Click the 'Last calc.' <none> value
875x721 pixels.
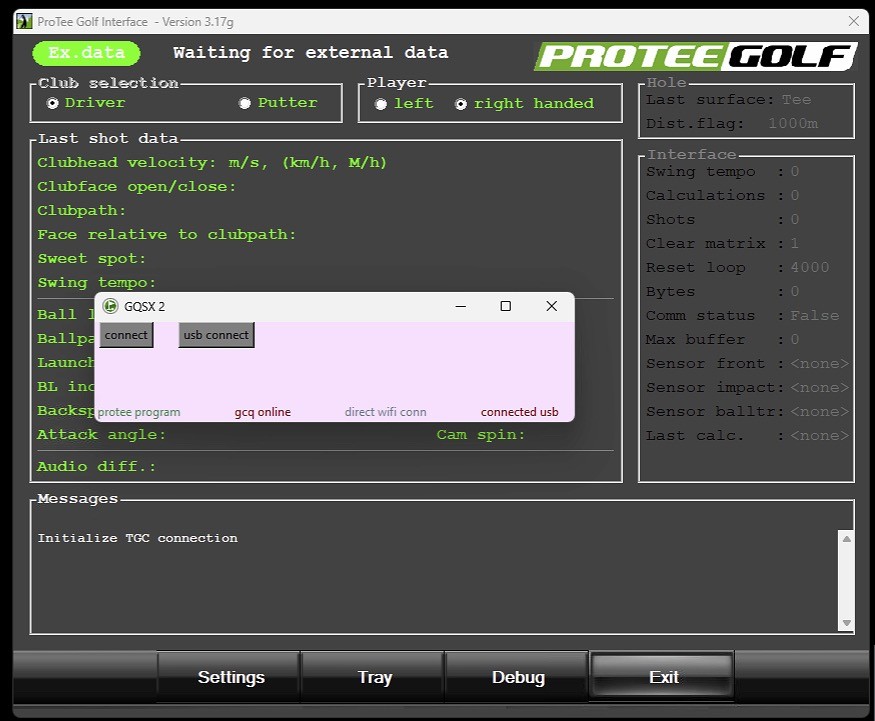(x=819, y=435)
